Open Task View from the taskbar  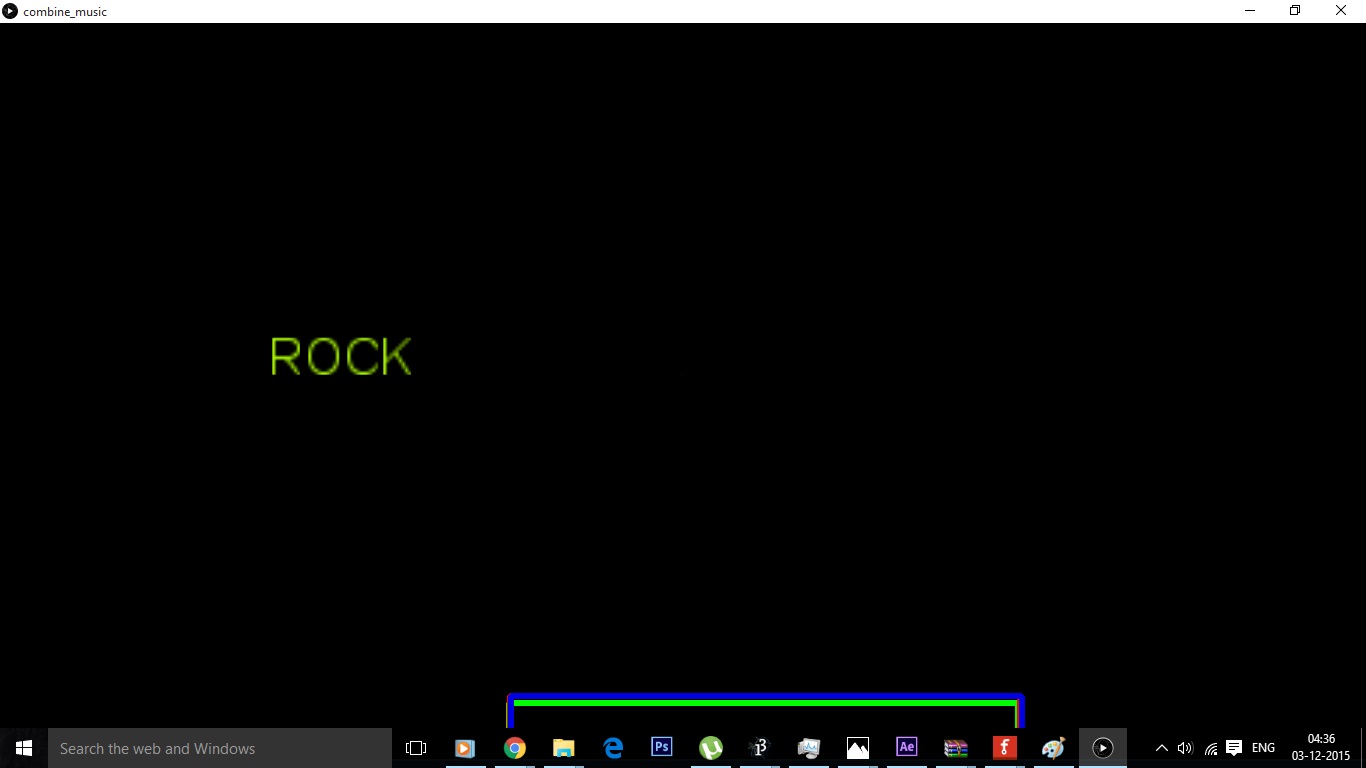[416, 748]
